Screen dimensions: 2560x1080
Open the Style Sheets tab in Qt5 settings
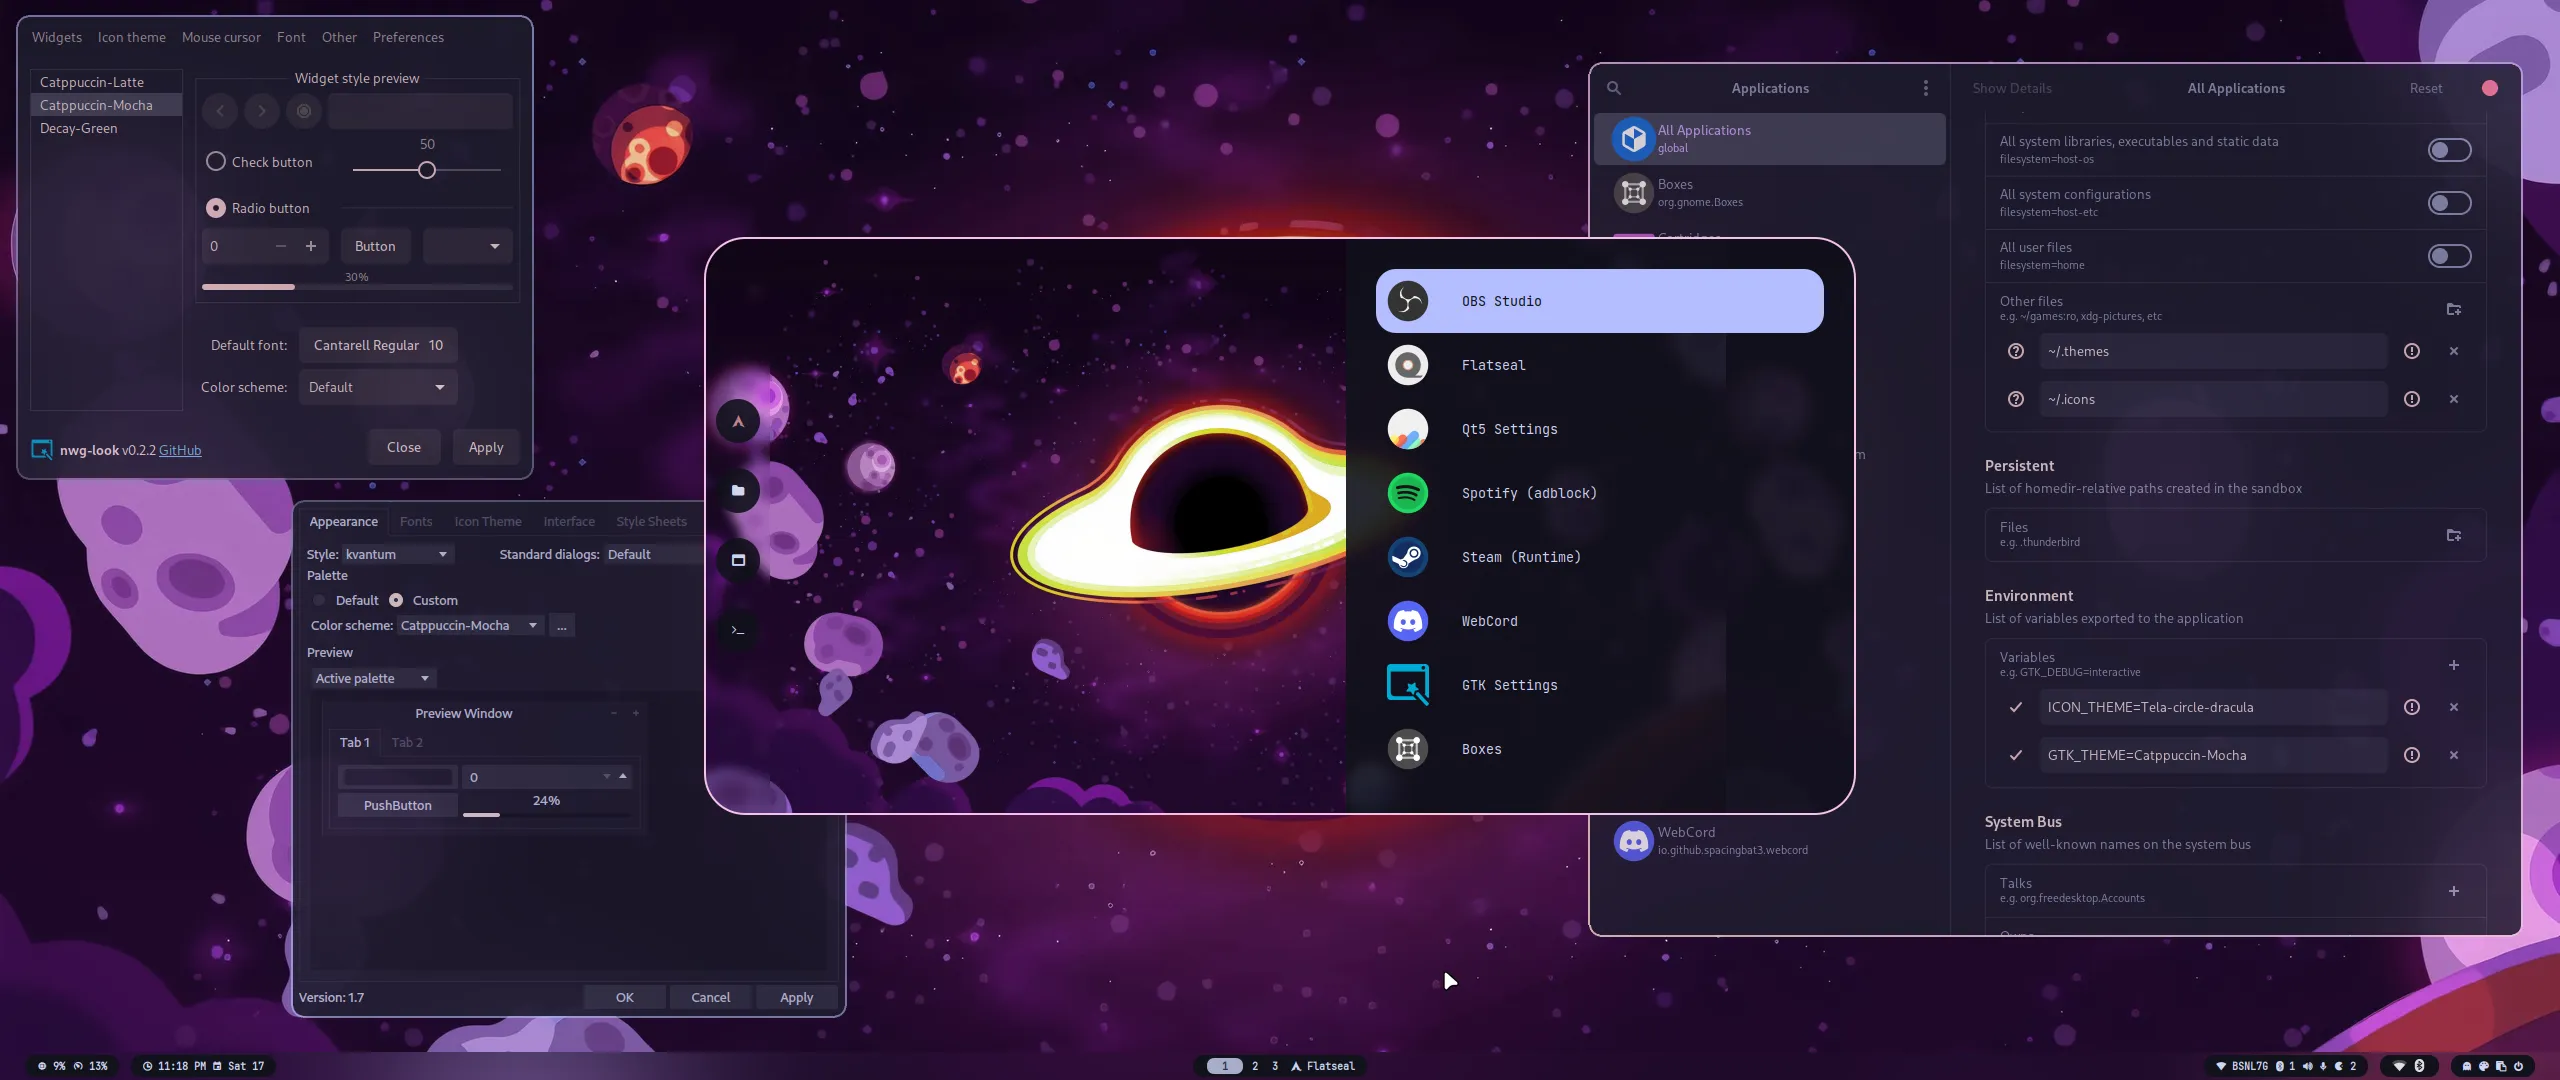[x=651, y=521]
